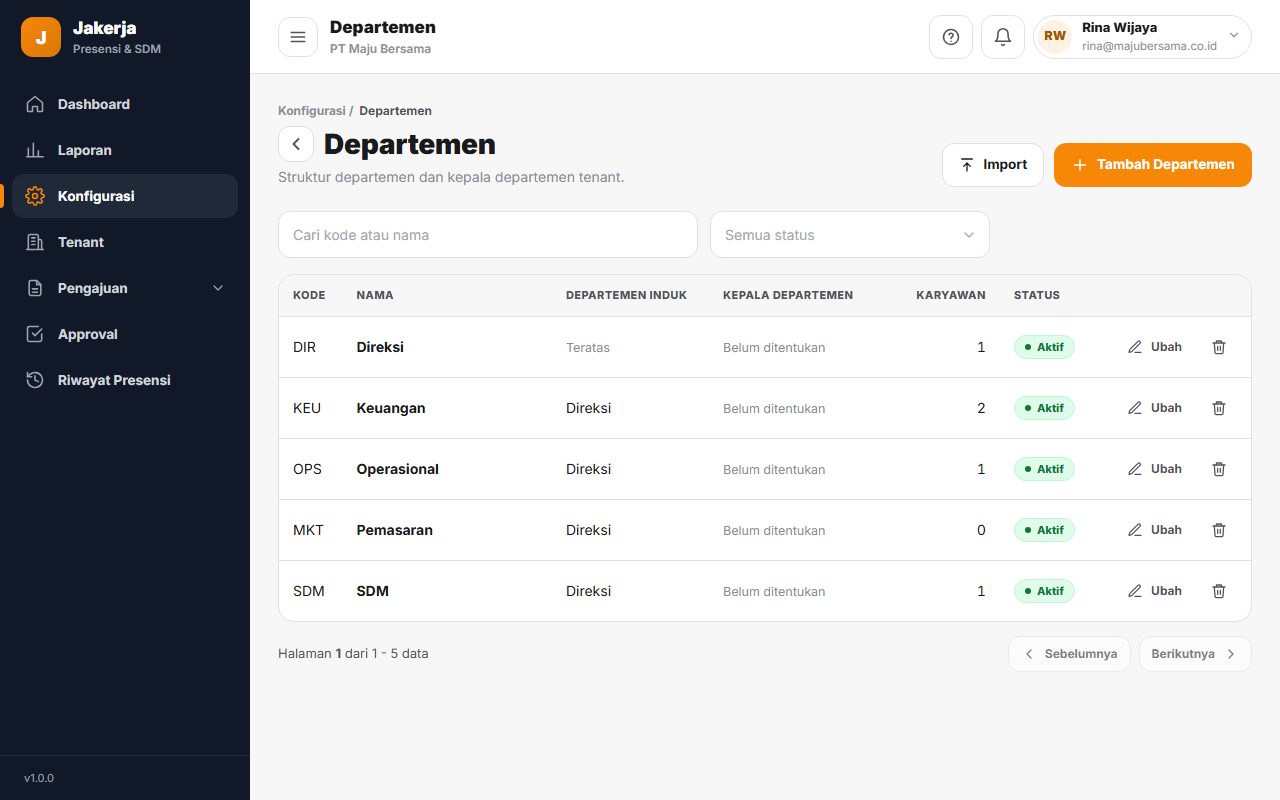Select Konfigurasi in the sidebar
Screen dimensions: 1280x800
125,196
